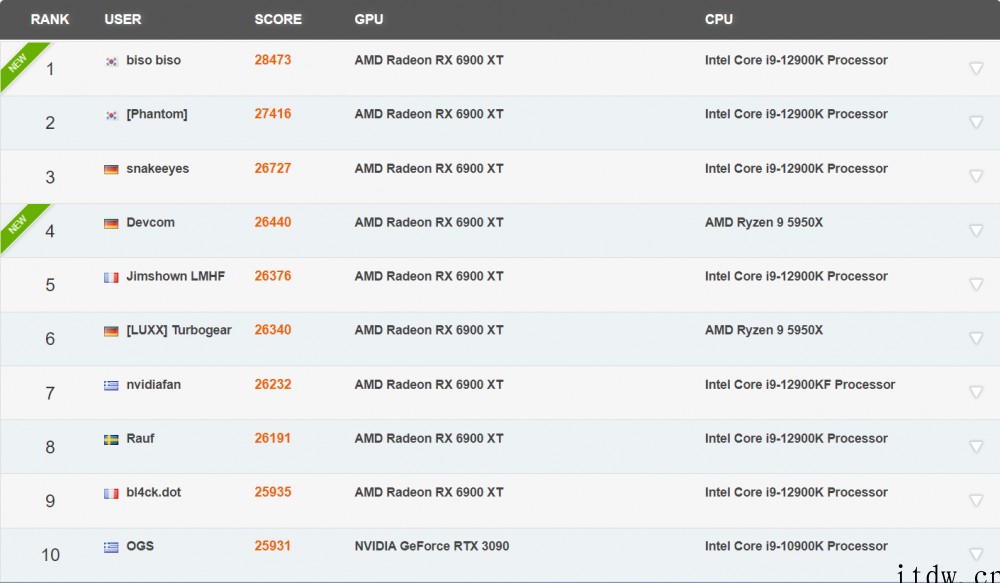Open user Jimshown LMHF

tap(175, 276)
